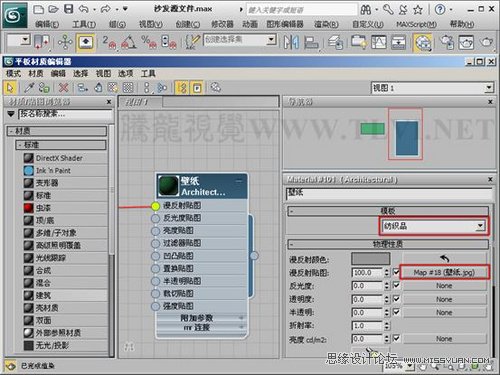The width and height of the screenshot is (500, 375).
Task: Toggle the 亮度 cd/m2 map checkbox
Action: pyautogui.click(x=396, y=338)
